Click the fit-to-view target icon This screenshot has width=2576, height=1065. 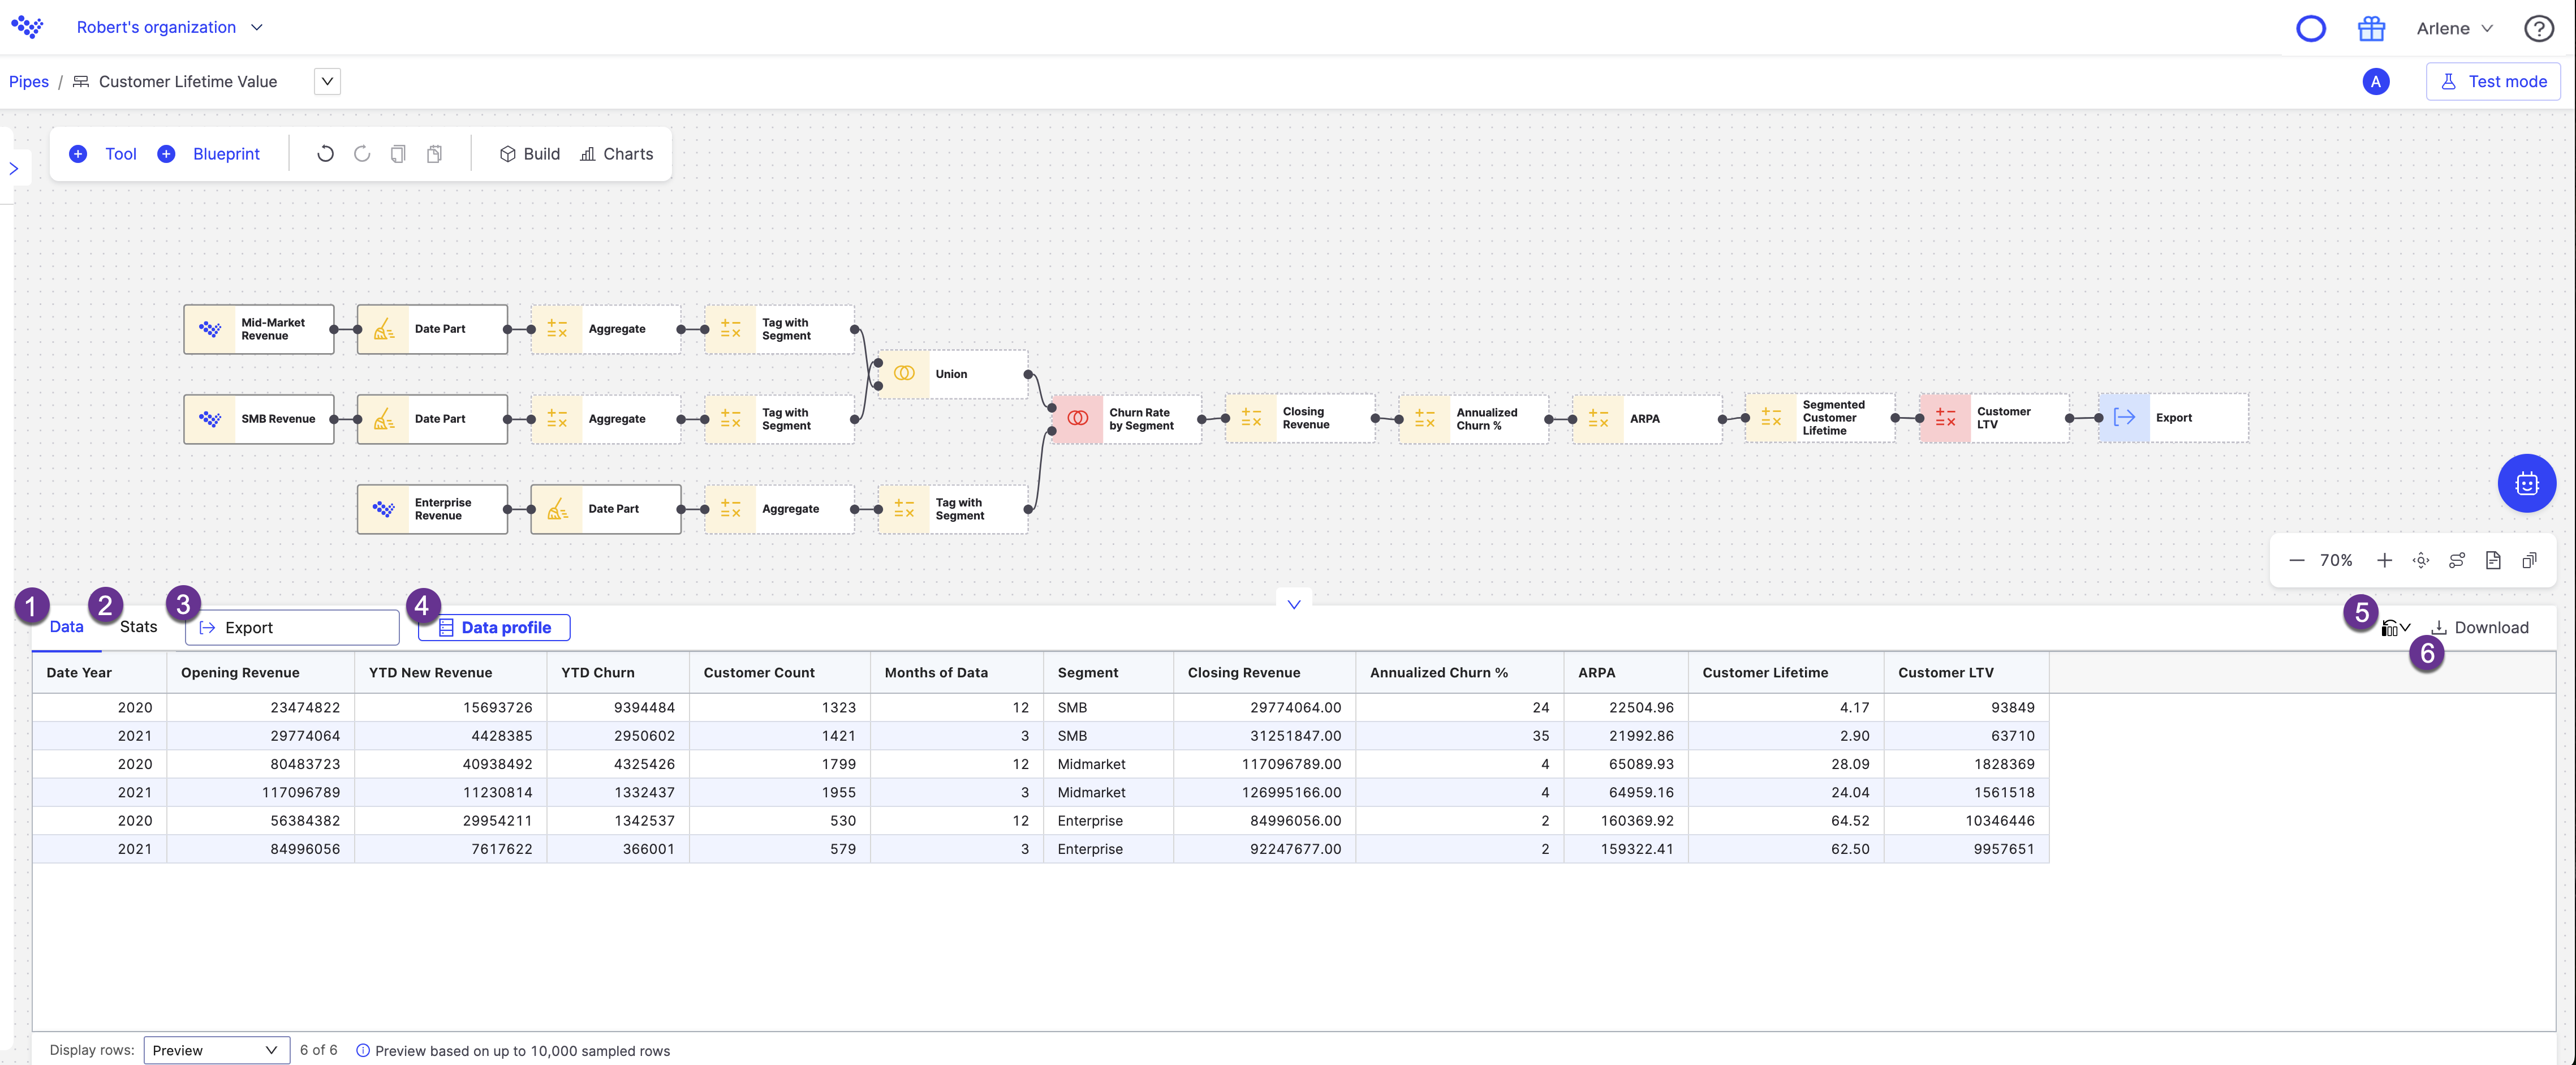click(x=2421, y=561)
